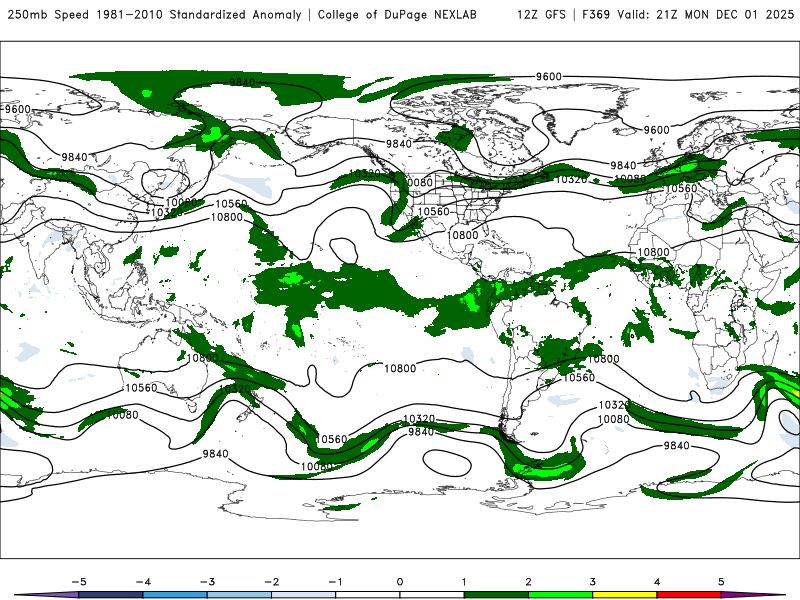
Task: Click the 10800 contour label over northern Africa
Action: 654,252
